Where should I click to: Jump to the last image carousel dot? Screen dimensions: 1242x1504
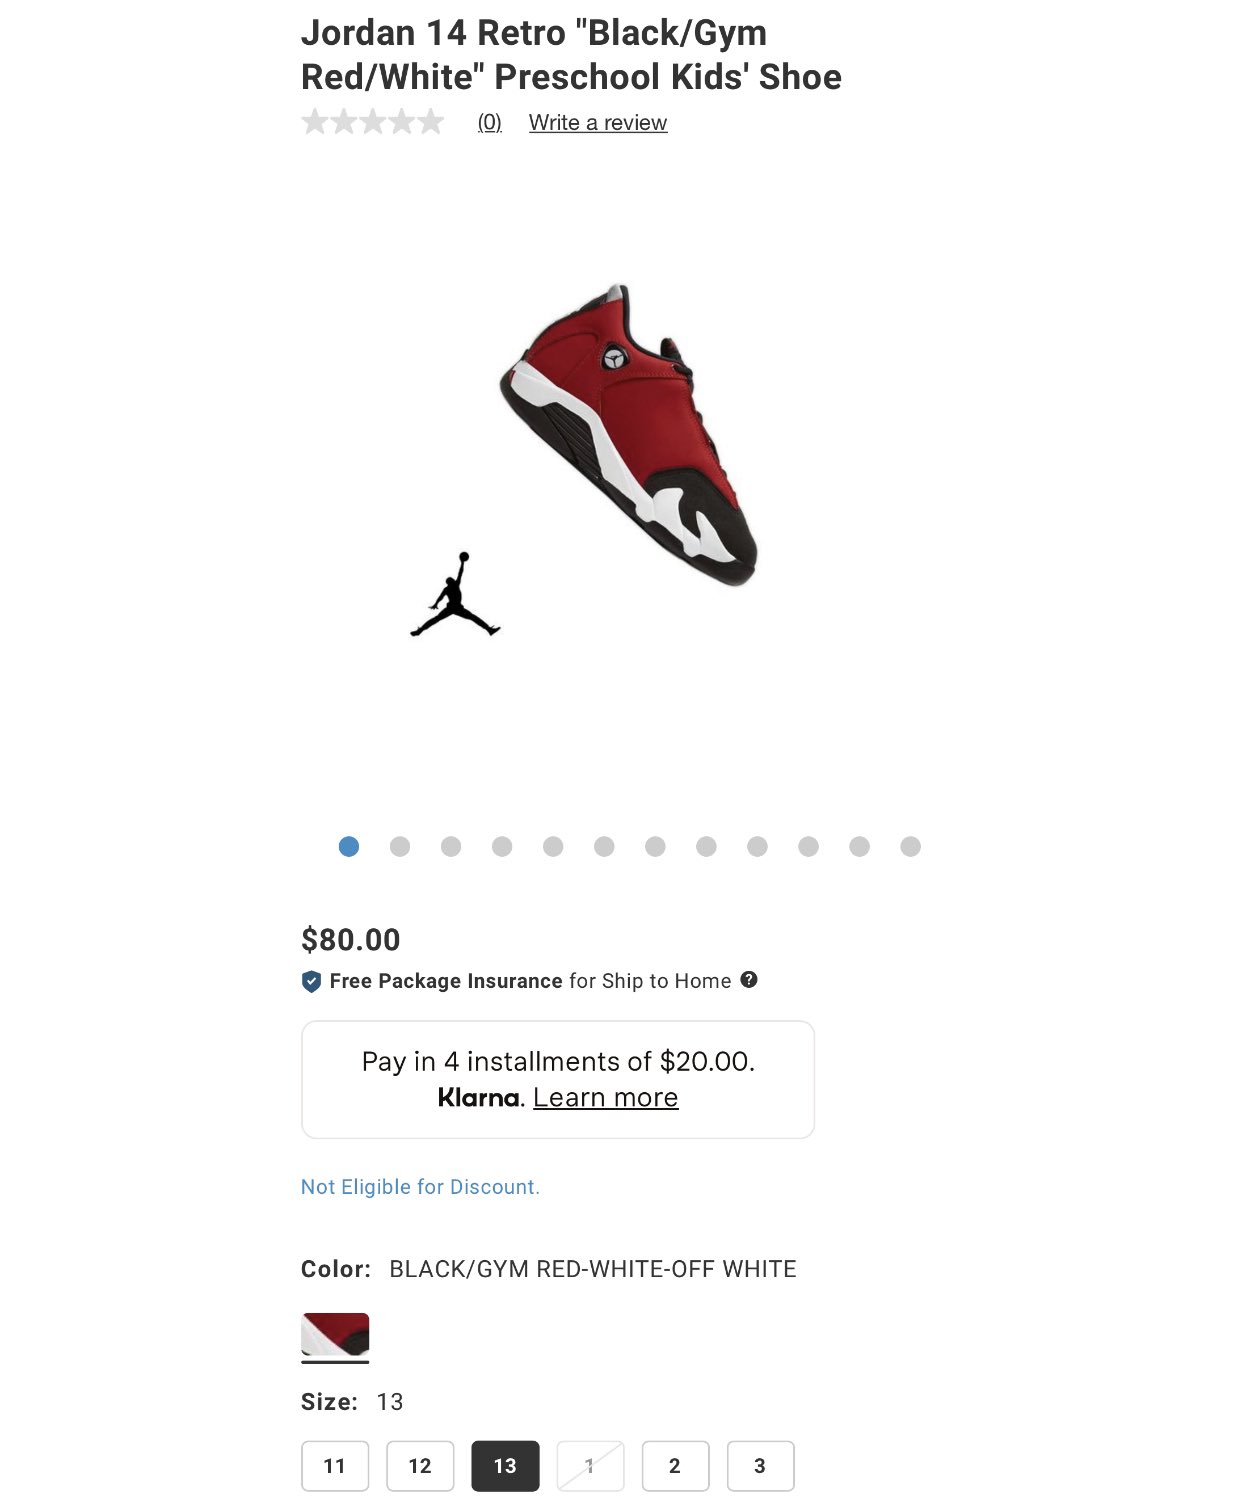pyautogui.click(x=910, y=847)
